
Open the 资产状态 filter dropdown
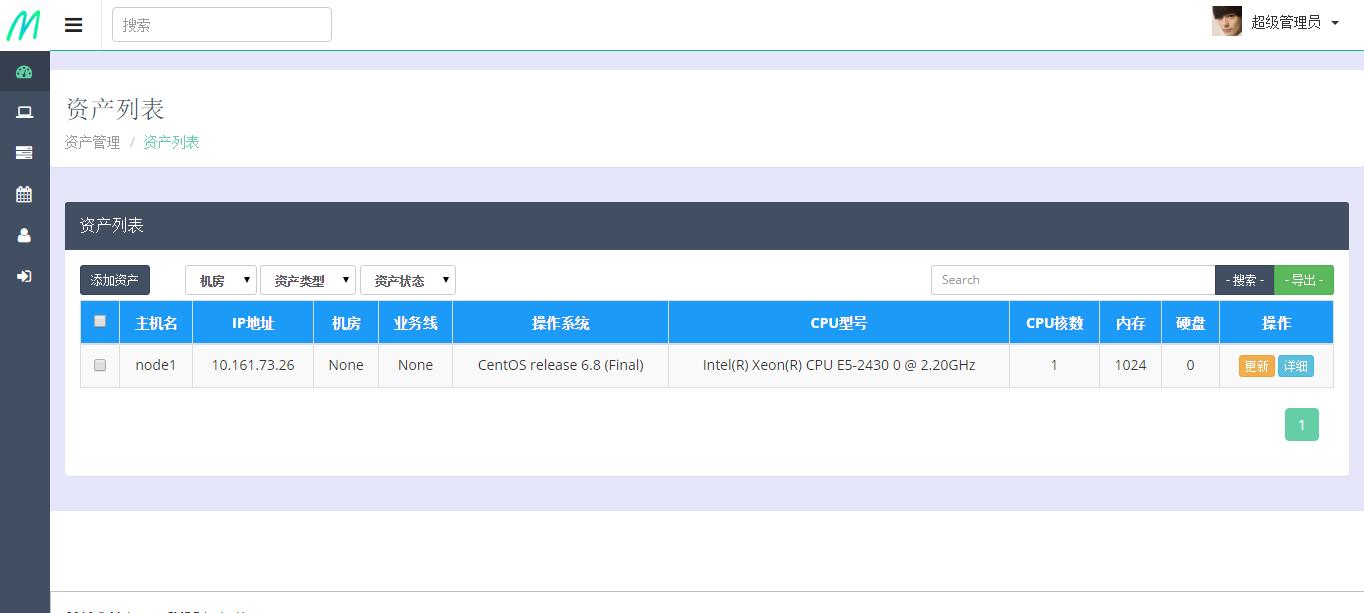(x=408, y=280)
